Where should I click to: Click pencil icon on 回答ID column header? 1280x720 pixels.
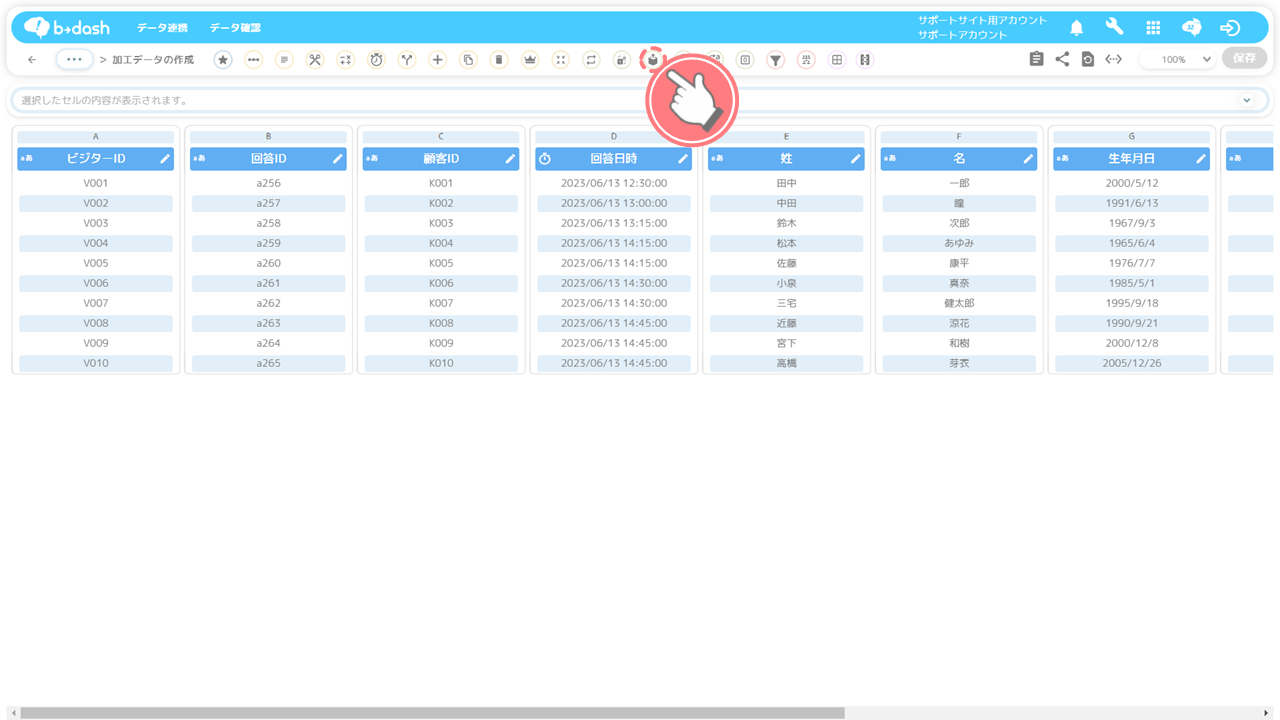(338, 159)
